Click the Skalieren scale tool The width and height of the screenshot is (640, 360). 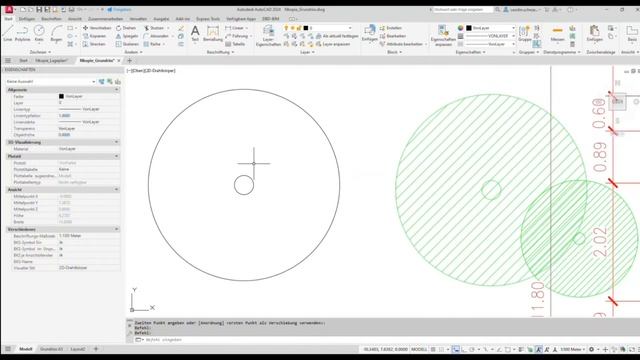pos(127,44)
